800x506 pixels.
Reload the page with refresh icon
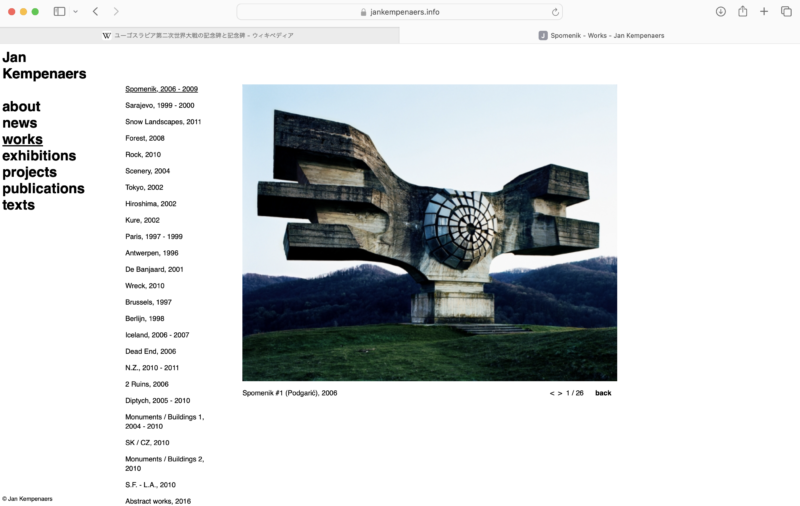555,12
